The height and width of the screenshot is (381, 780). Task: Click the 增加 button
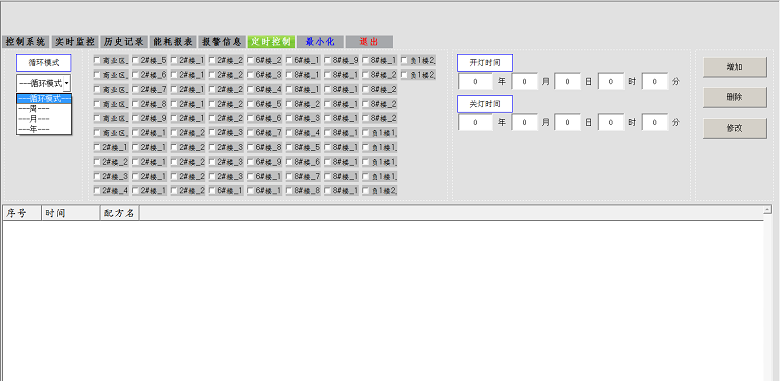click(735, 67)
